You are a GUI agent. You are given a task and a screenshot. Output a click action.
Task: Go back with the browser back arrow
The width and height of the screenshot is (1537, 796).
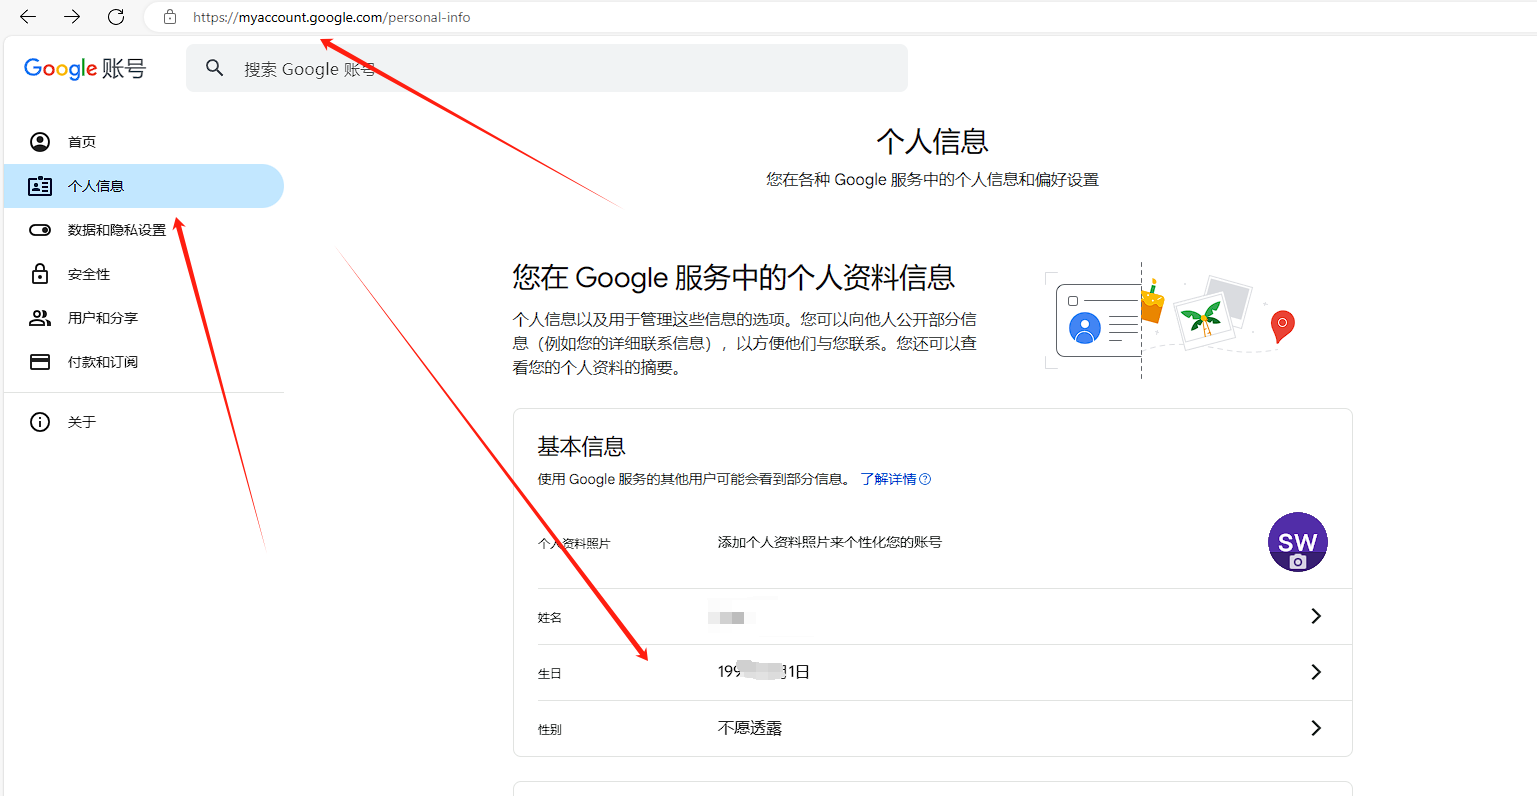point(28,17)
